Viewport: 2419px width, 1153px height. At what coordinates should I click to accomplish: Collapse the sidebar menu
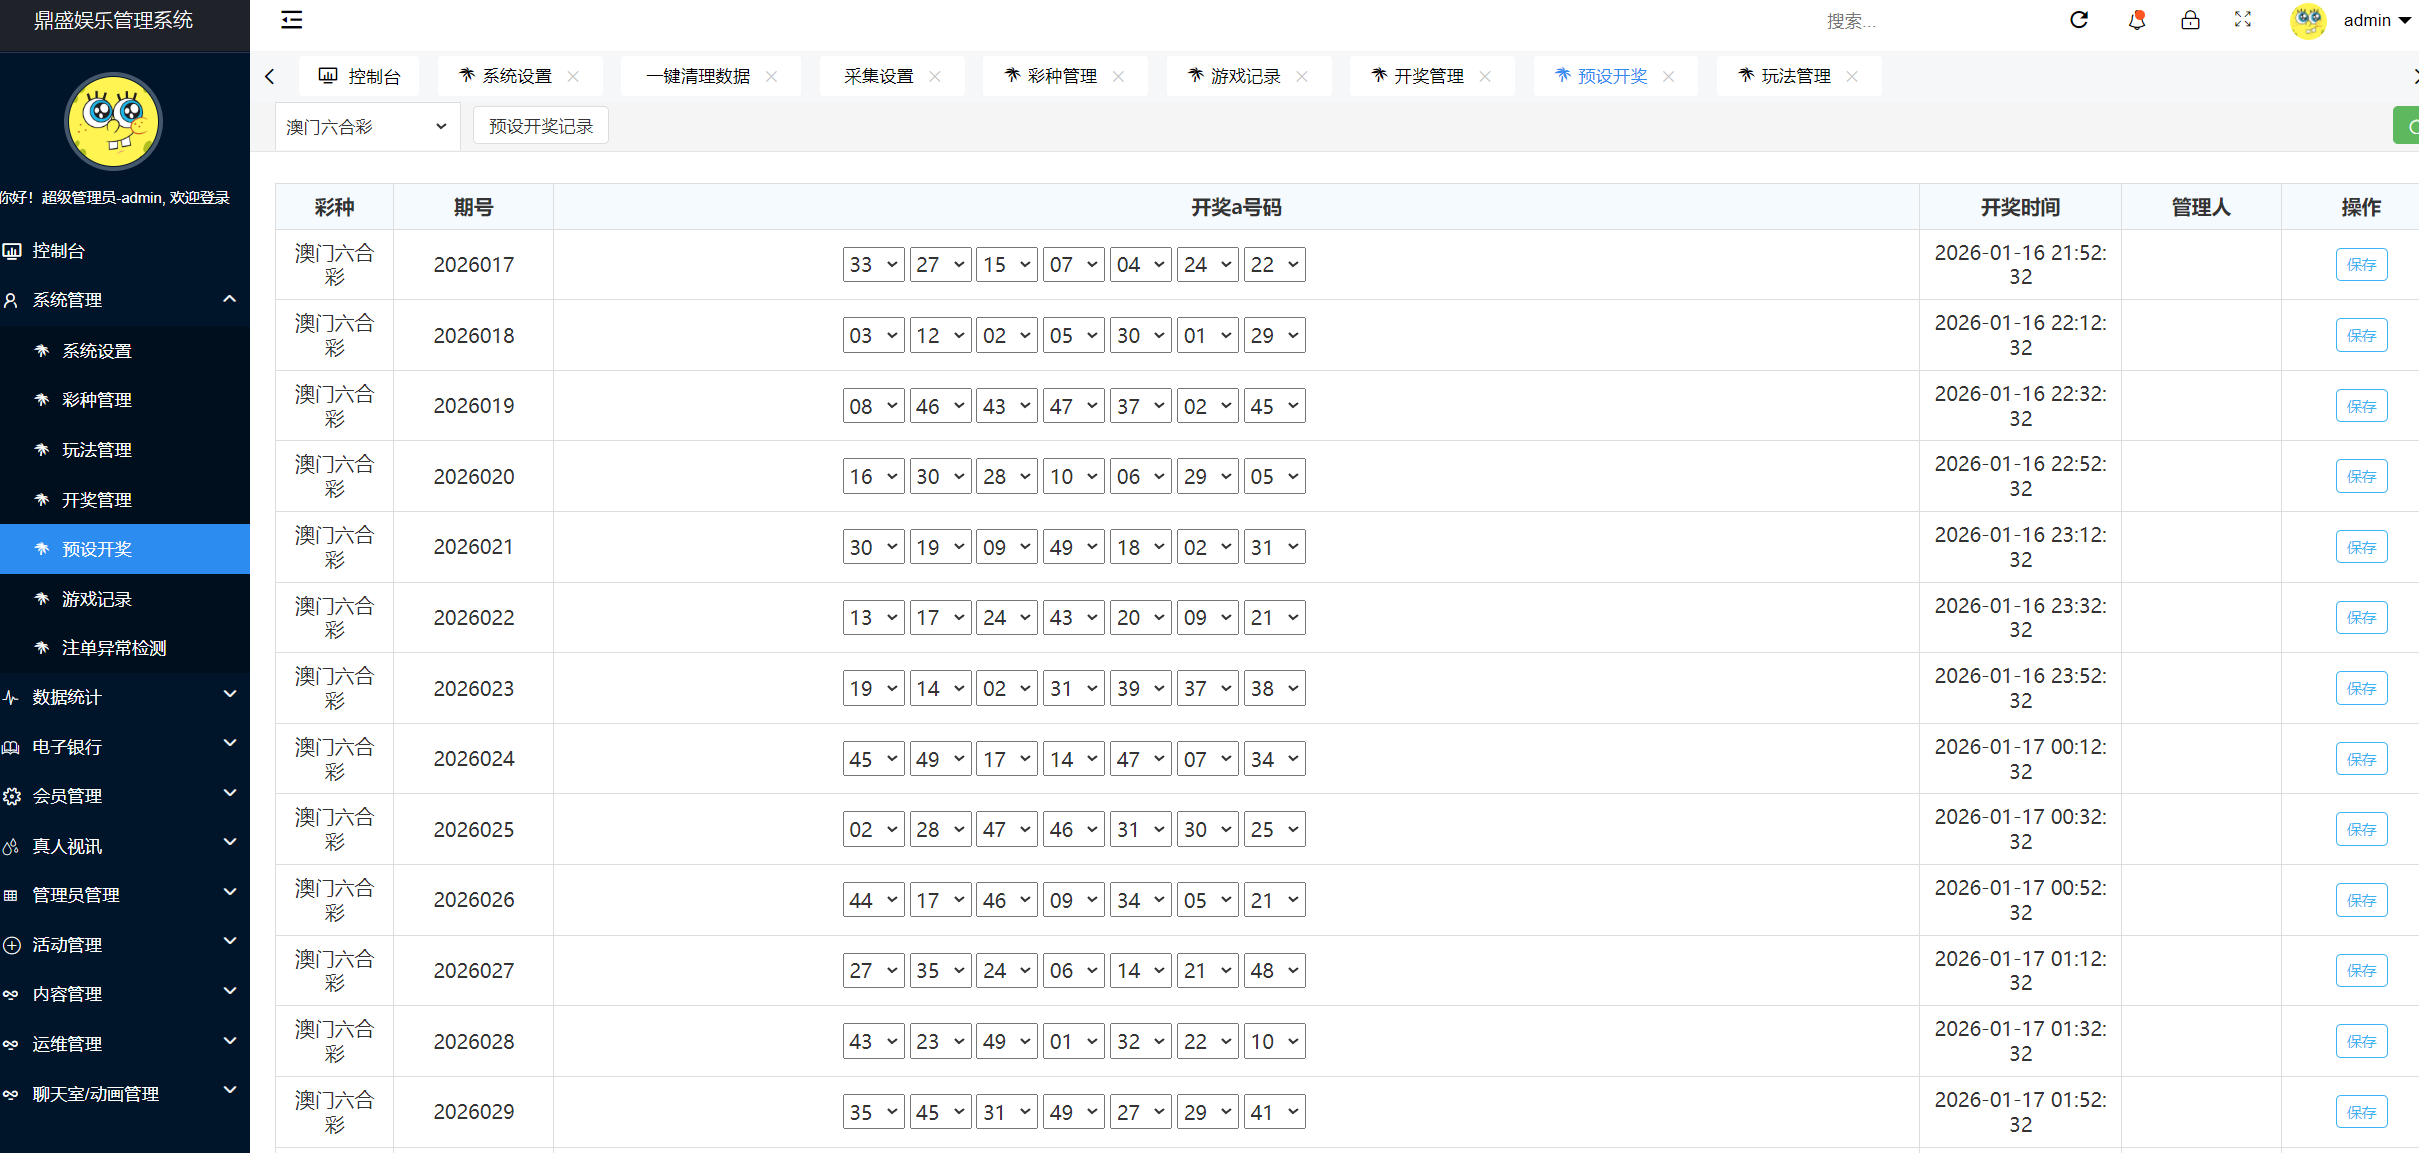tap(291, 20)
